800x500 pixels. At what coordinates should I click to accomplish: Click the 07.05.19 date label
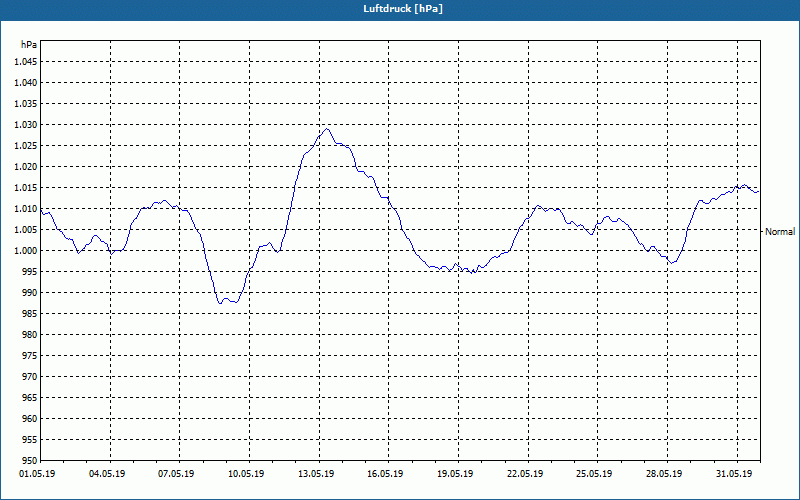click(x=176, y=474)
